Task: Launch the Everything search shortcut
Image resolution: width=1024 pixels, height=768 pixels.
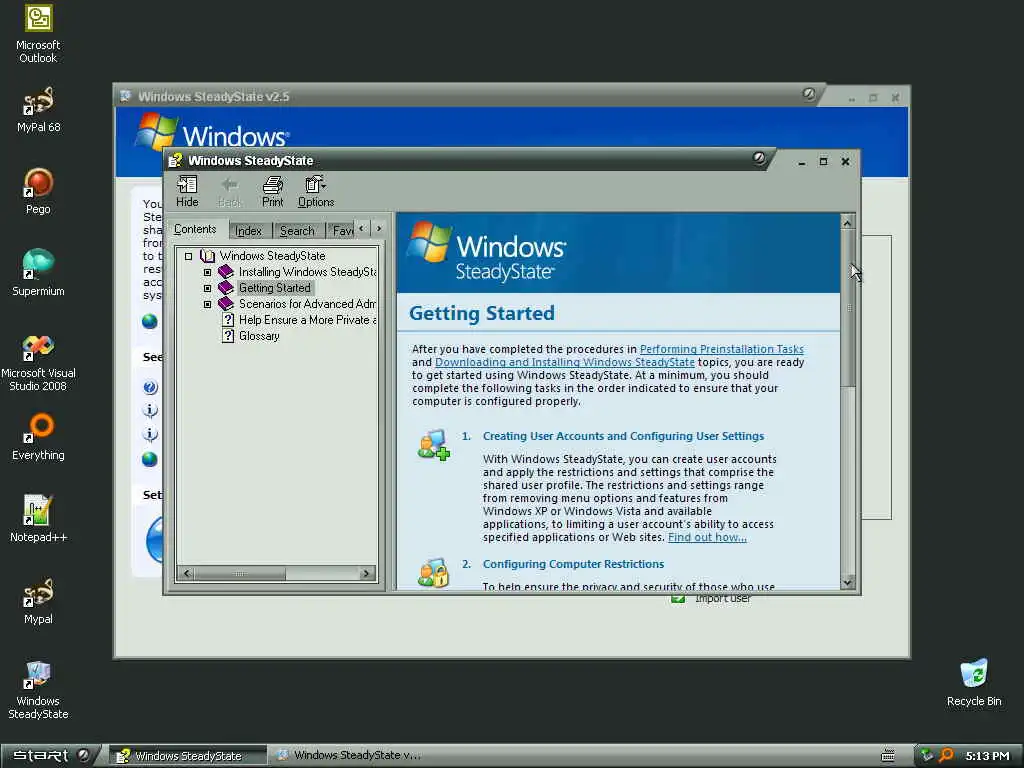Action: coord(38,437)
